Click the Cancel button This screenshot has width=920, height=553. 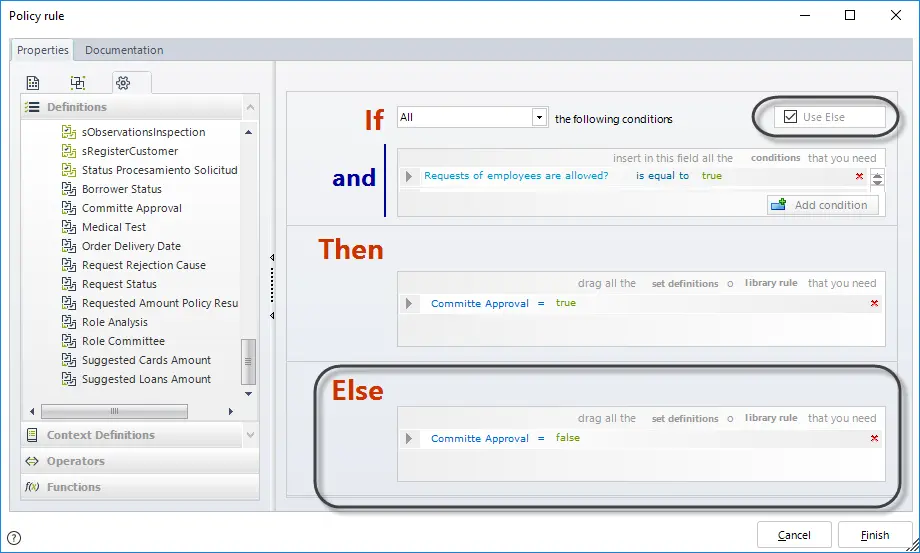pos(794,535)
